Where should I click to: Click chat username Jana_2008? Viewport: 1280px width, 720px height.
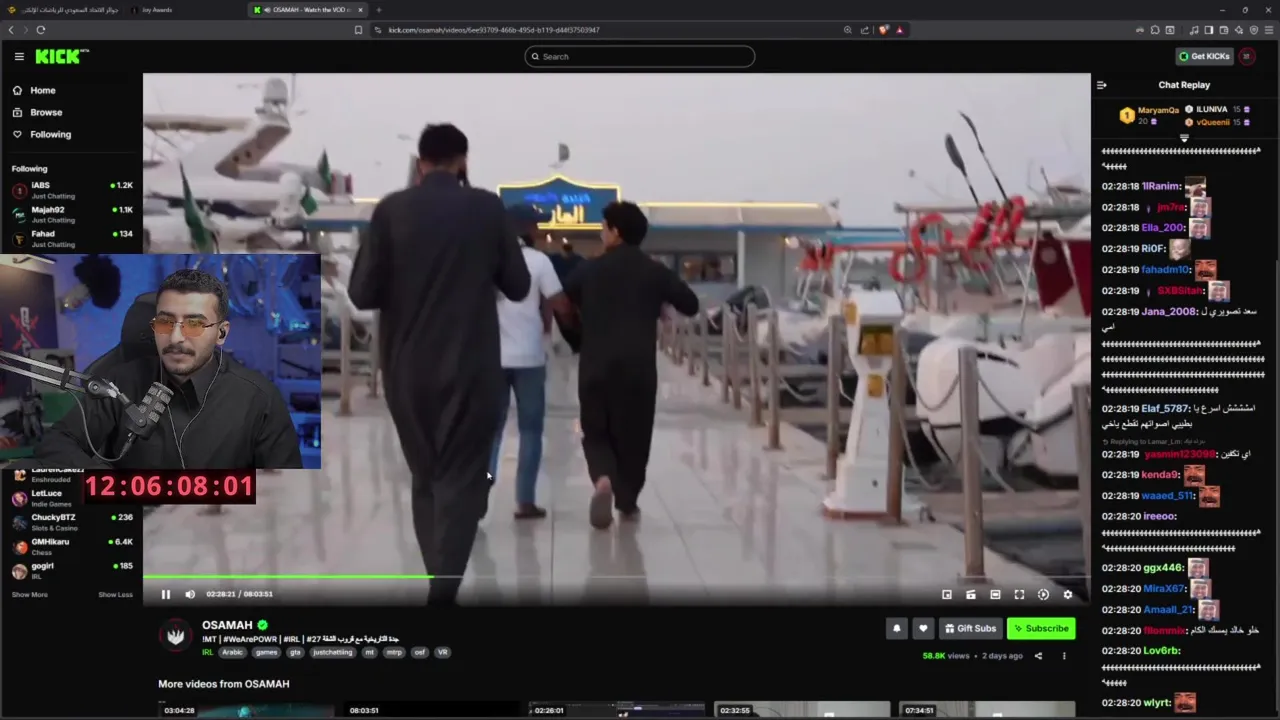1169,312
